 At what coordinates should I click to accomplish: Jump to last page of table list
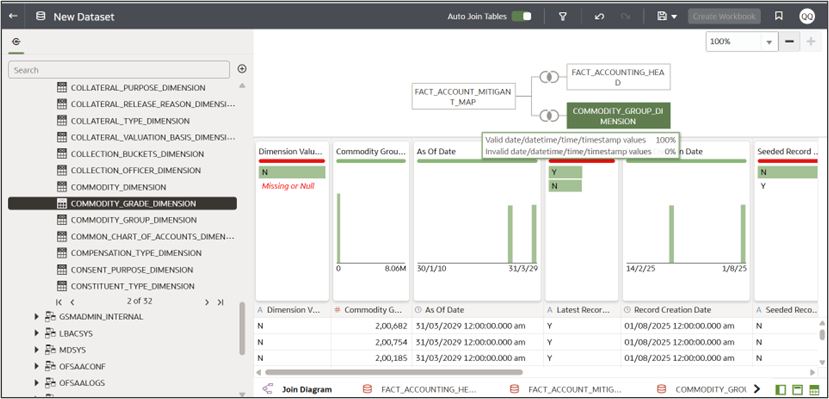point(220,302)
